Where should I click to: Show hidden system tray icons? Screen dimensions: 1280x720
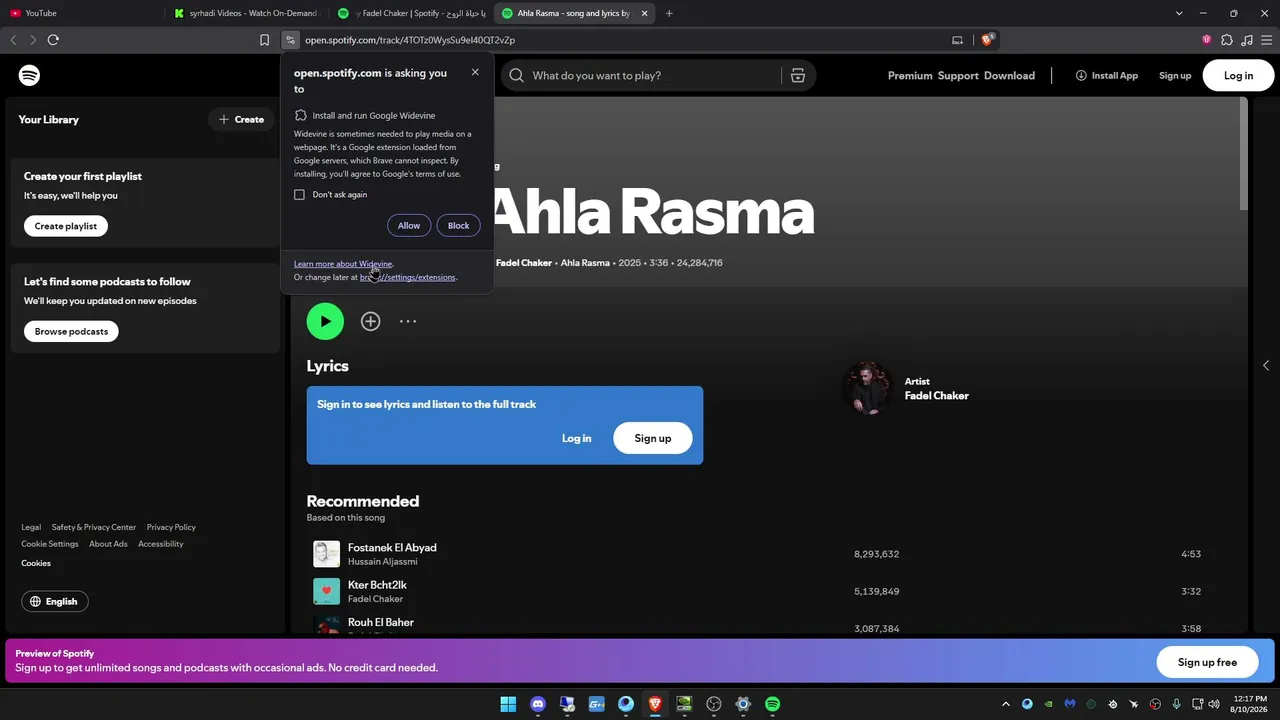click(1006, 704)
